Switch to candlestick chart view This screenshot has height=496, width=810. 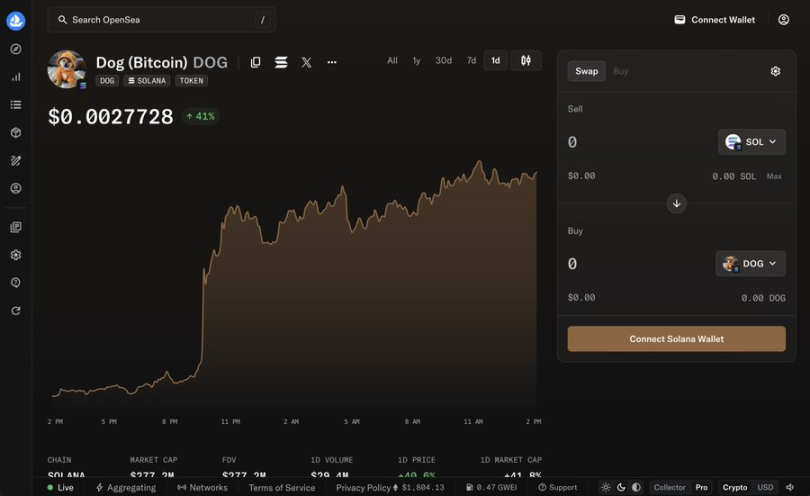tap(526, 60)
